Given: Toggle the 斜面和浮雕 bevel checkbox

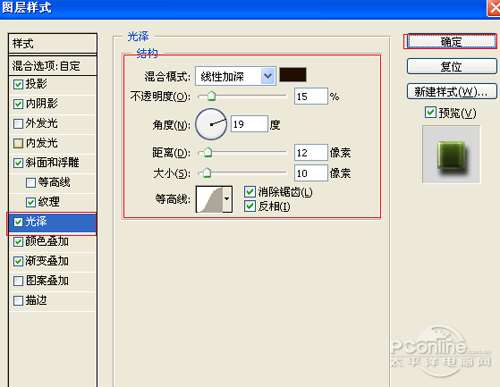Looking at the screenshot, I should coord(18,163).
